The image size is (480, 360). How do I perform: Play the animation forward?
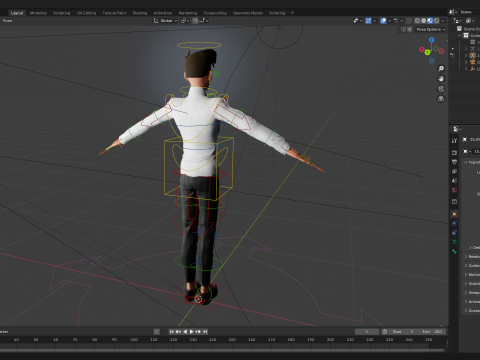tap(191, 332)
